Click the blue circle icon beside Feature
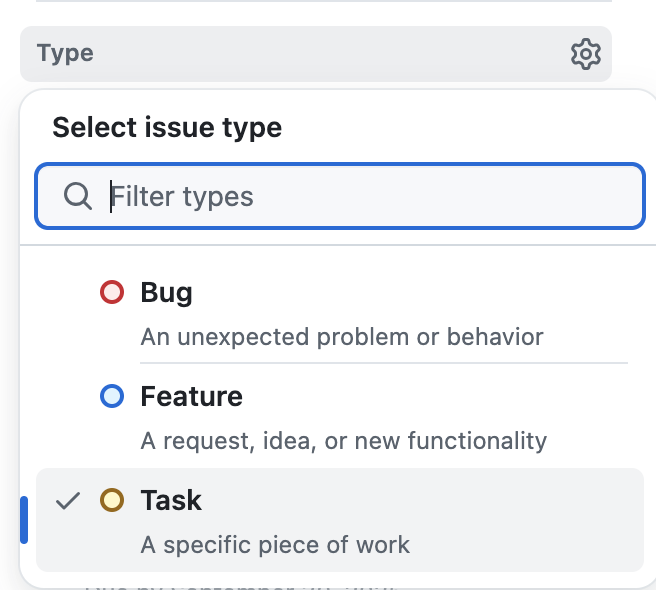Image resolution: width=656 pixels, height=590 pixels. tap(112, 397)
